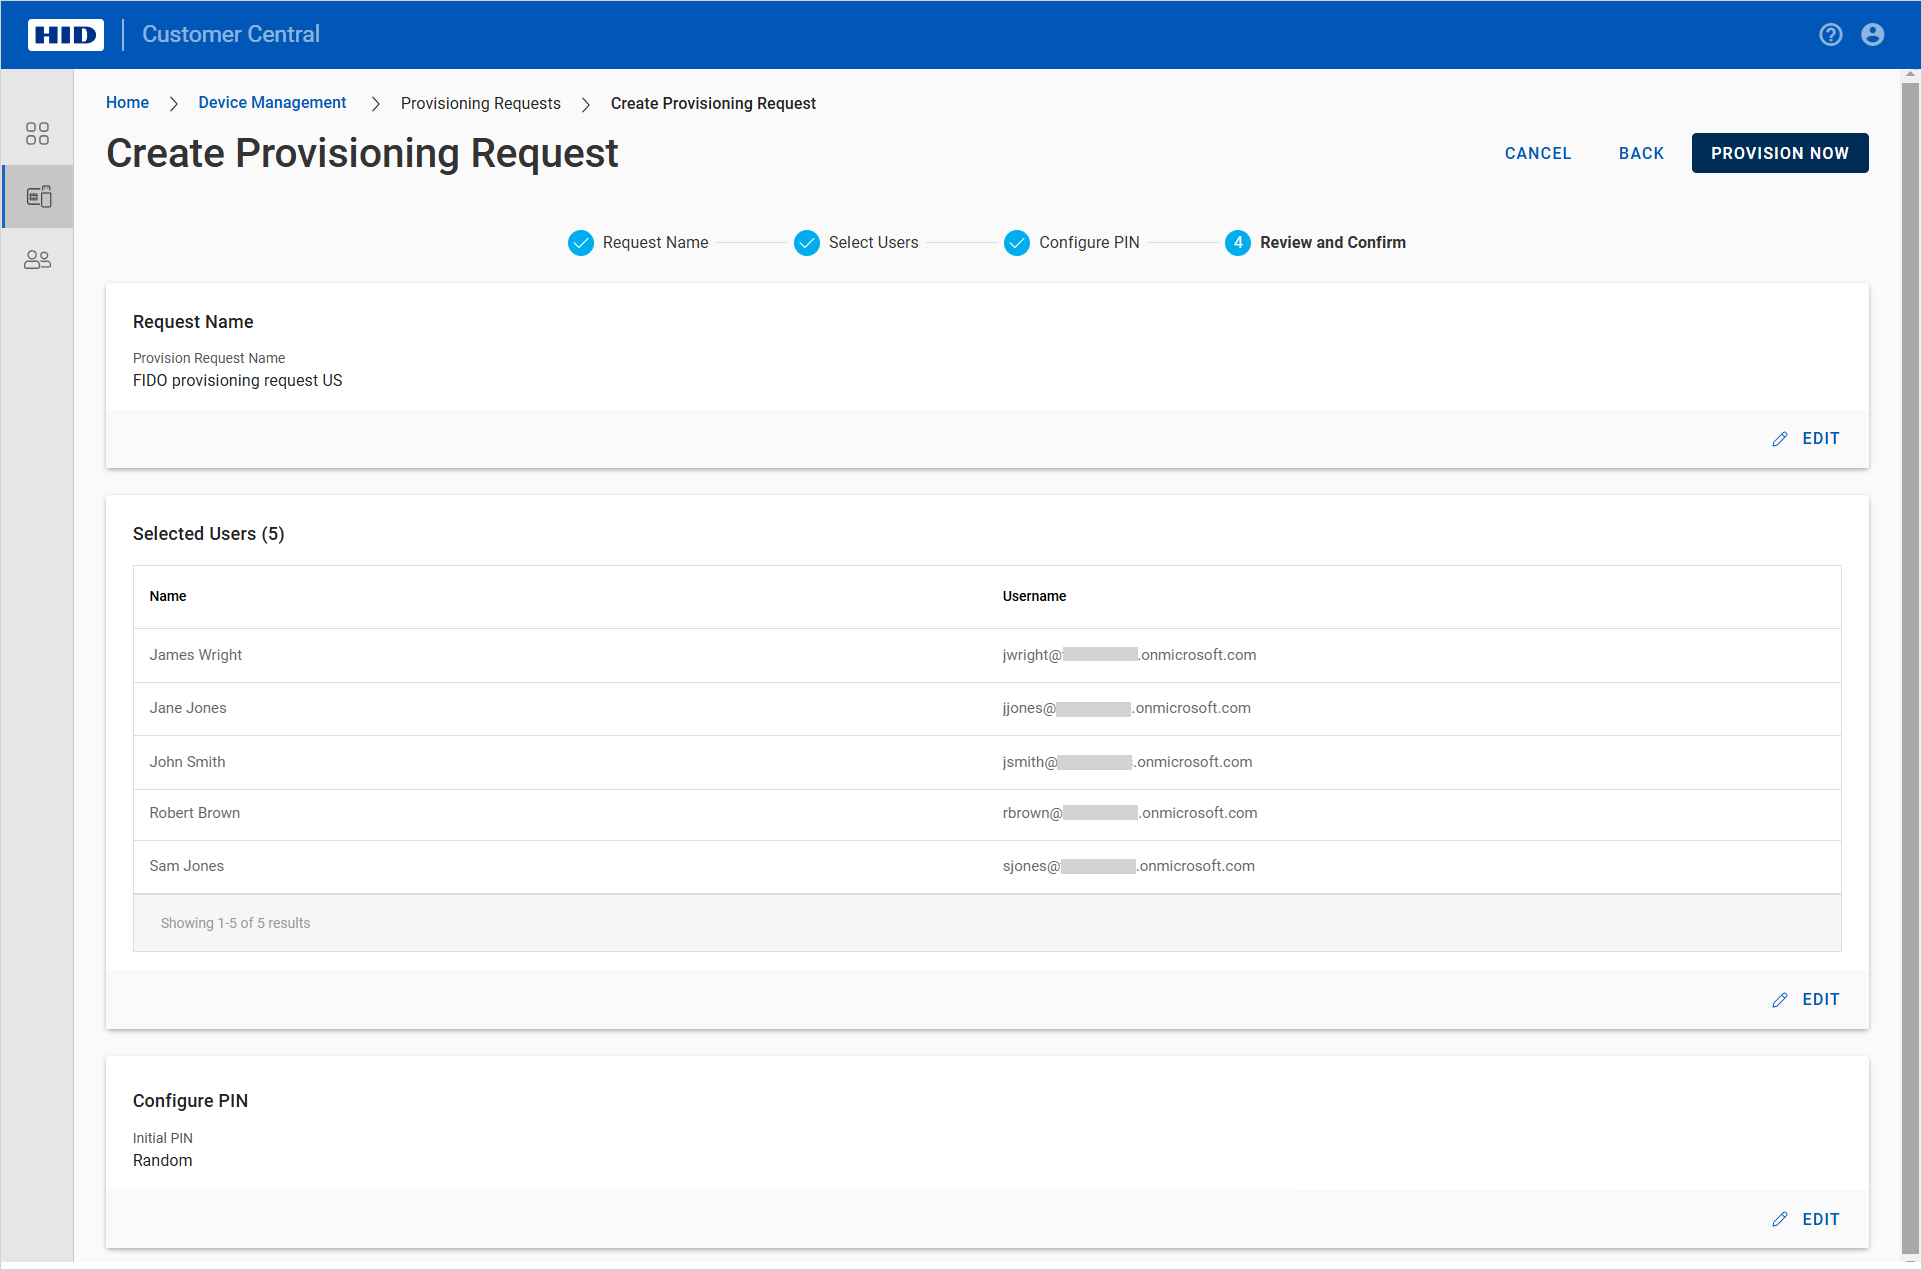Click the vertical page scrollbar
The width and height of the screenshot is (1922, 1270).
1910,660
